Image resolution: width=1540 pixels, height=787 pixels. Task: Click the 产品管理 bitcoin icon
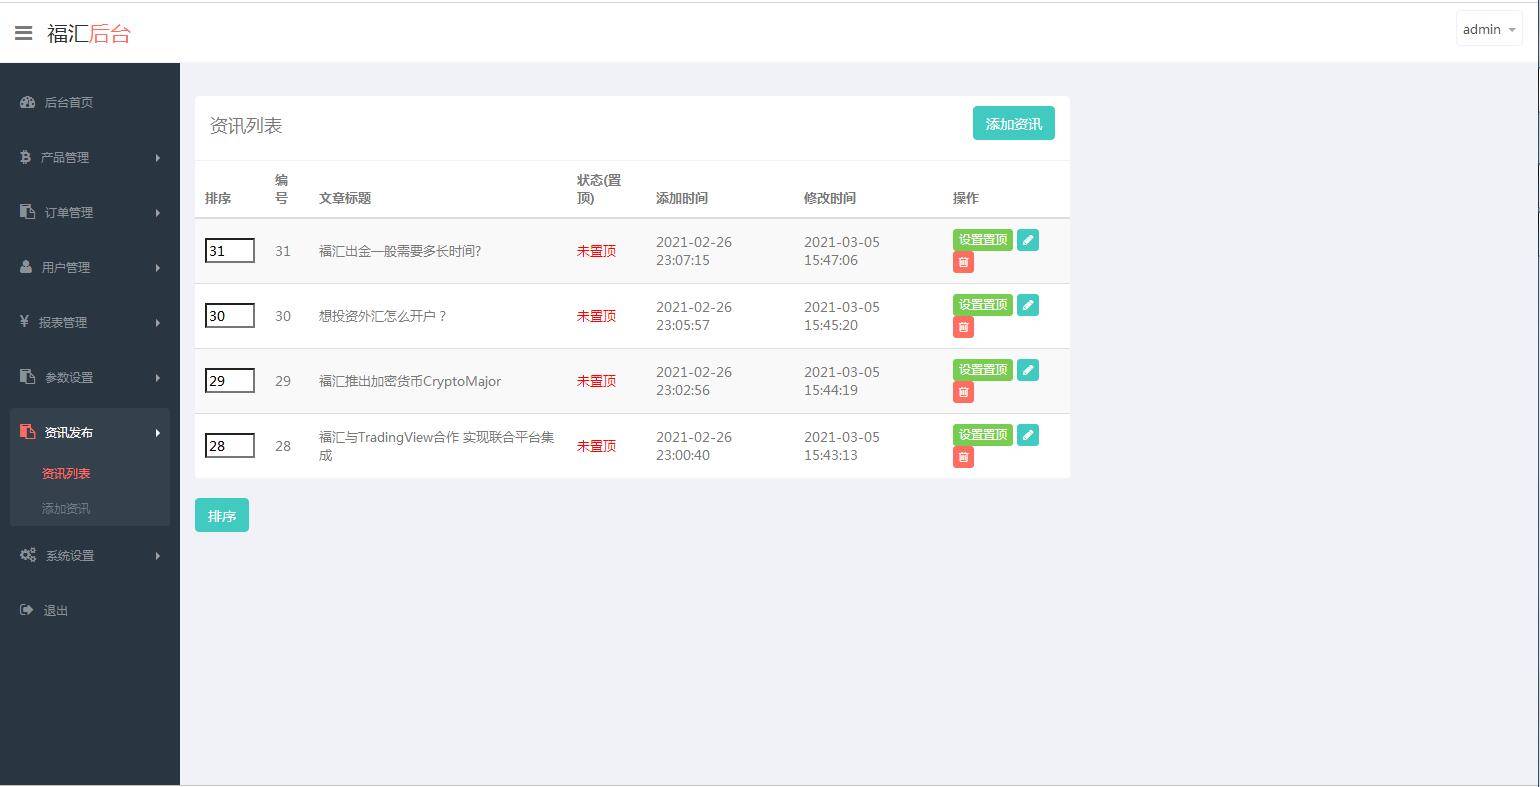tap(25, 157)
